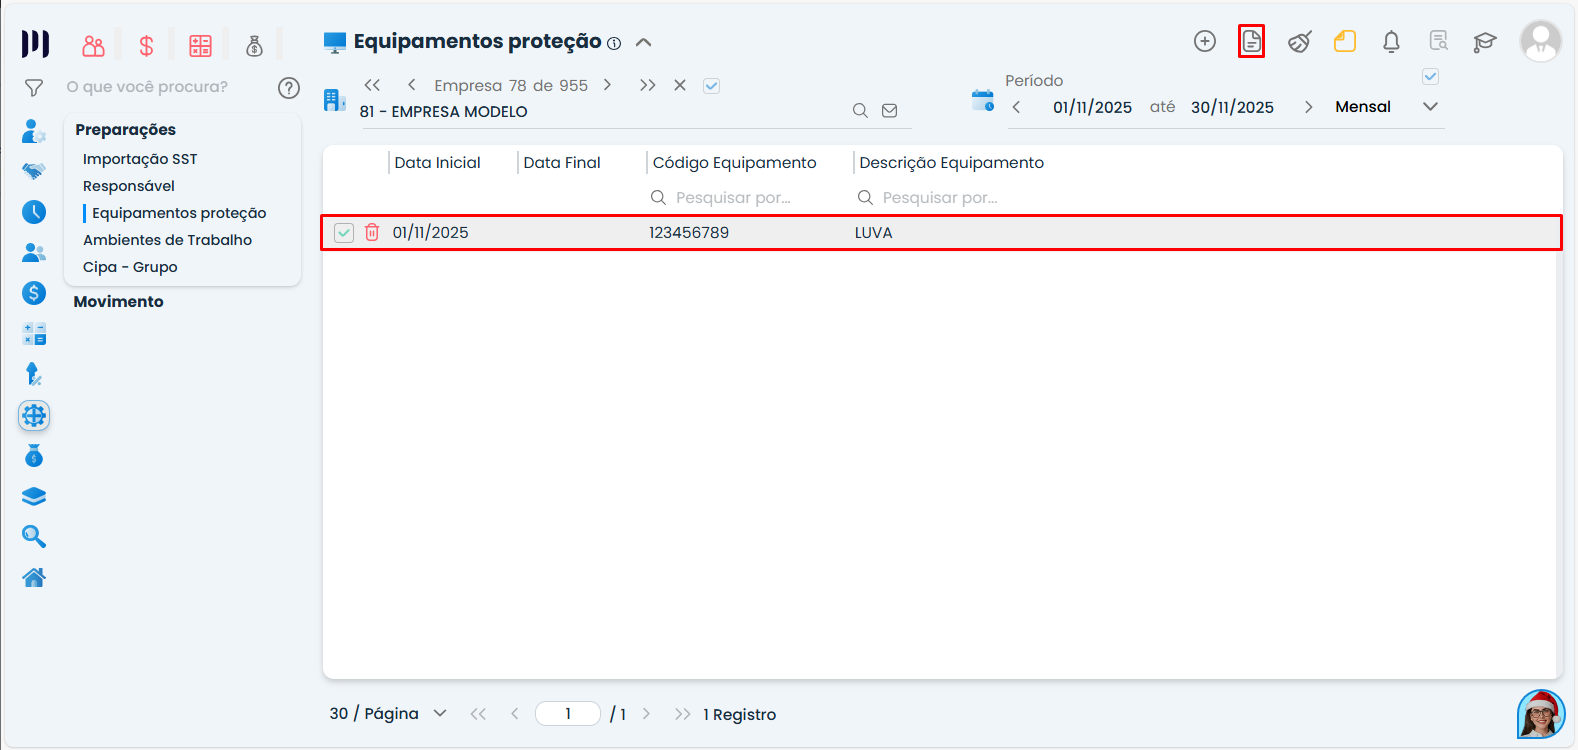The width and height of the screenshot is (1578, 750).
Task: Click the group of people sidebar icon
Action: point(34,252)
